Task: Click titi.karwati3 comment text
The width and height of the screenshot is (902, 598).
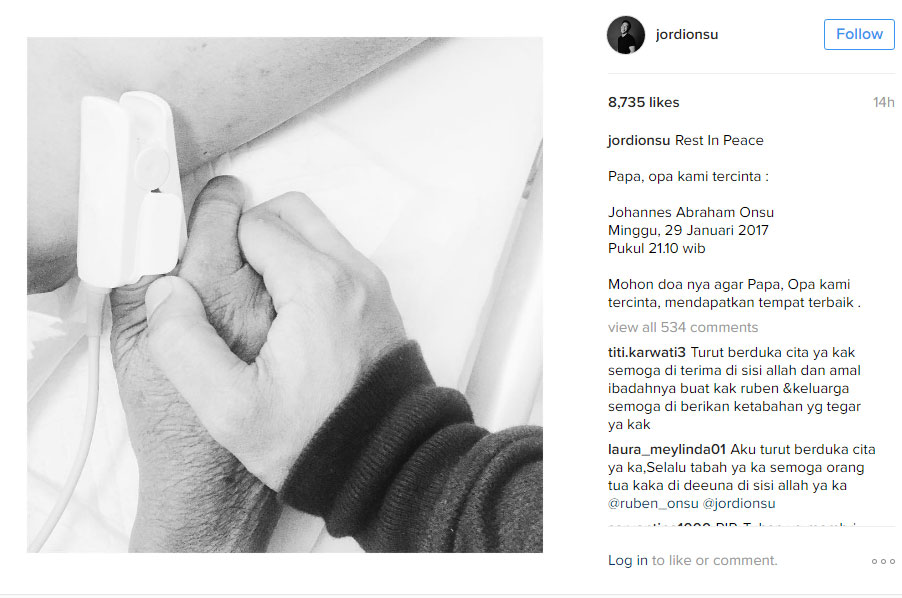Action: tap(735, 389)
